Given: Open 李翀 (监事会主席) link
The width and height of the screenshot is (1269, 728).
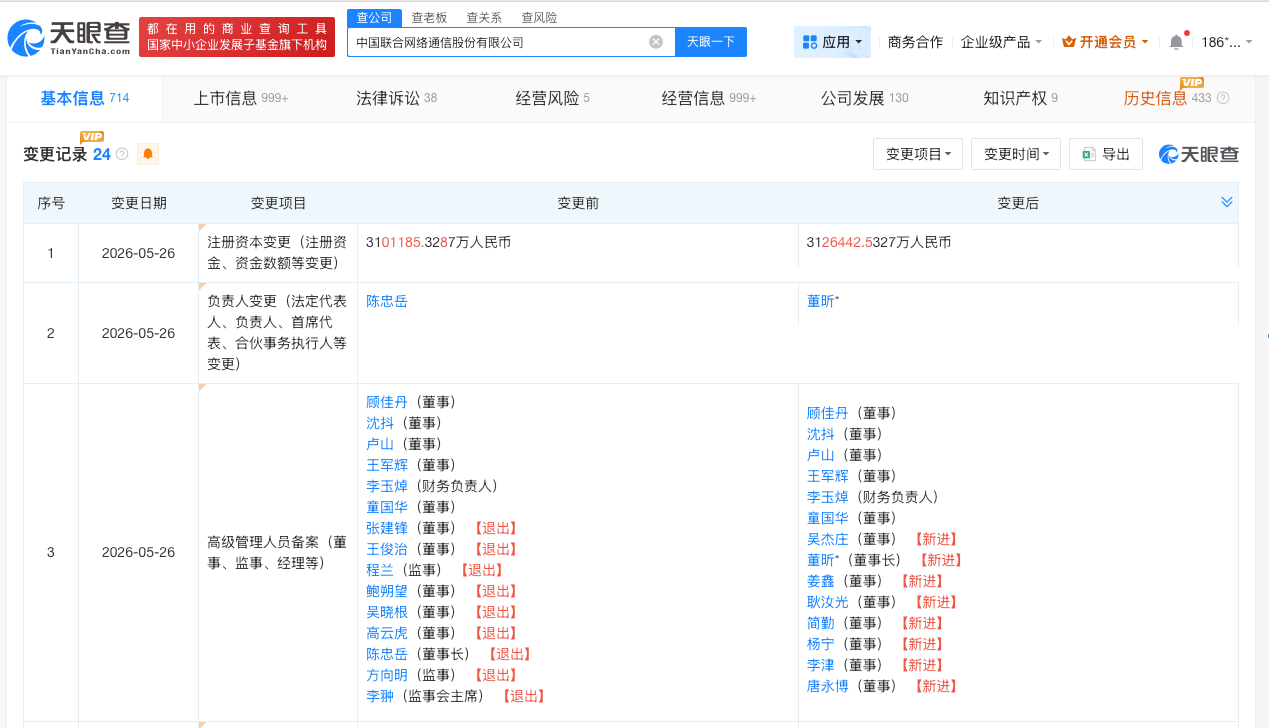Looking at the screenshot, I should [x=380, y=696].
